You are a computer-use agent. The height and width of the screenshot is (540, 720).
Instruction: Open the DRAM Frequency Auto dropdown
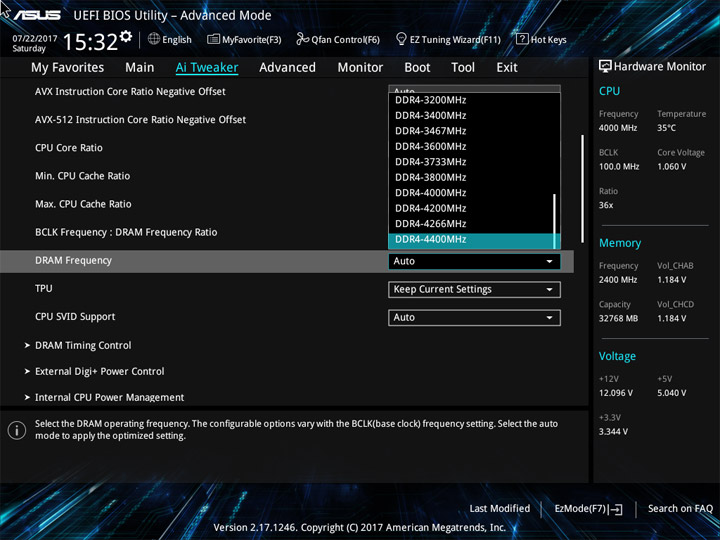[x=474, y=261]
